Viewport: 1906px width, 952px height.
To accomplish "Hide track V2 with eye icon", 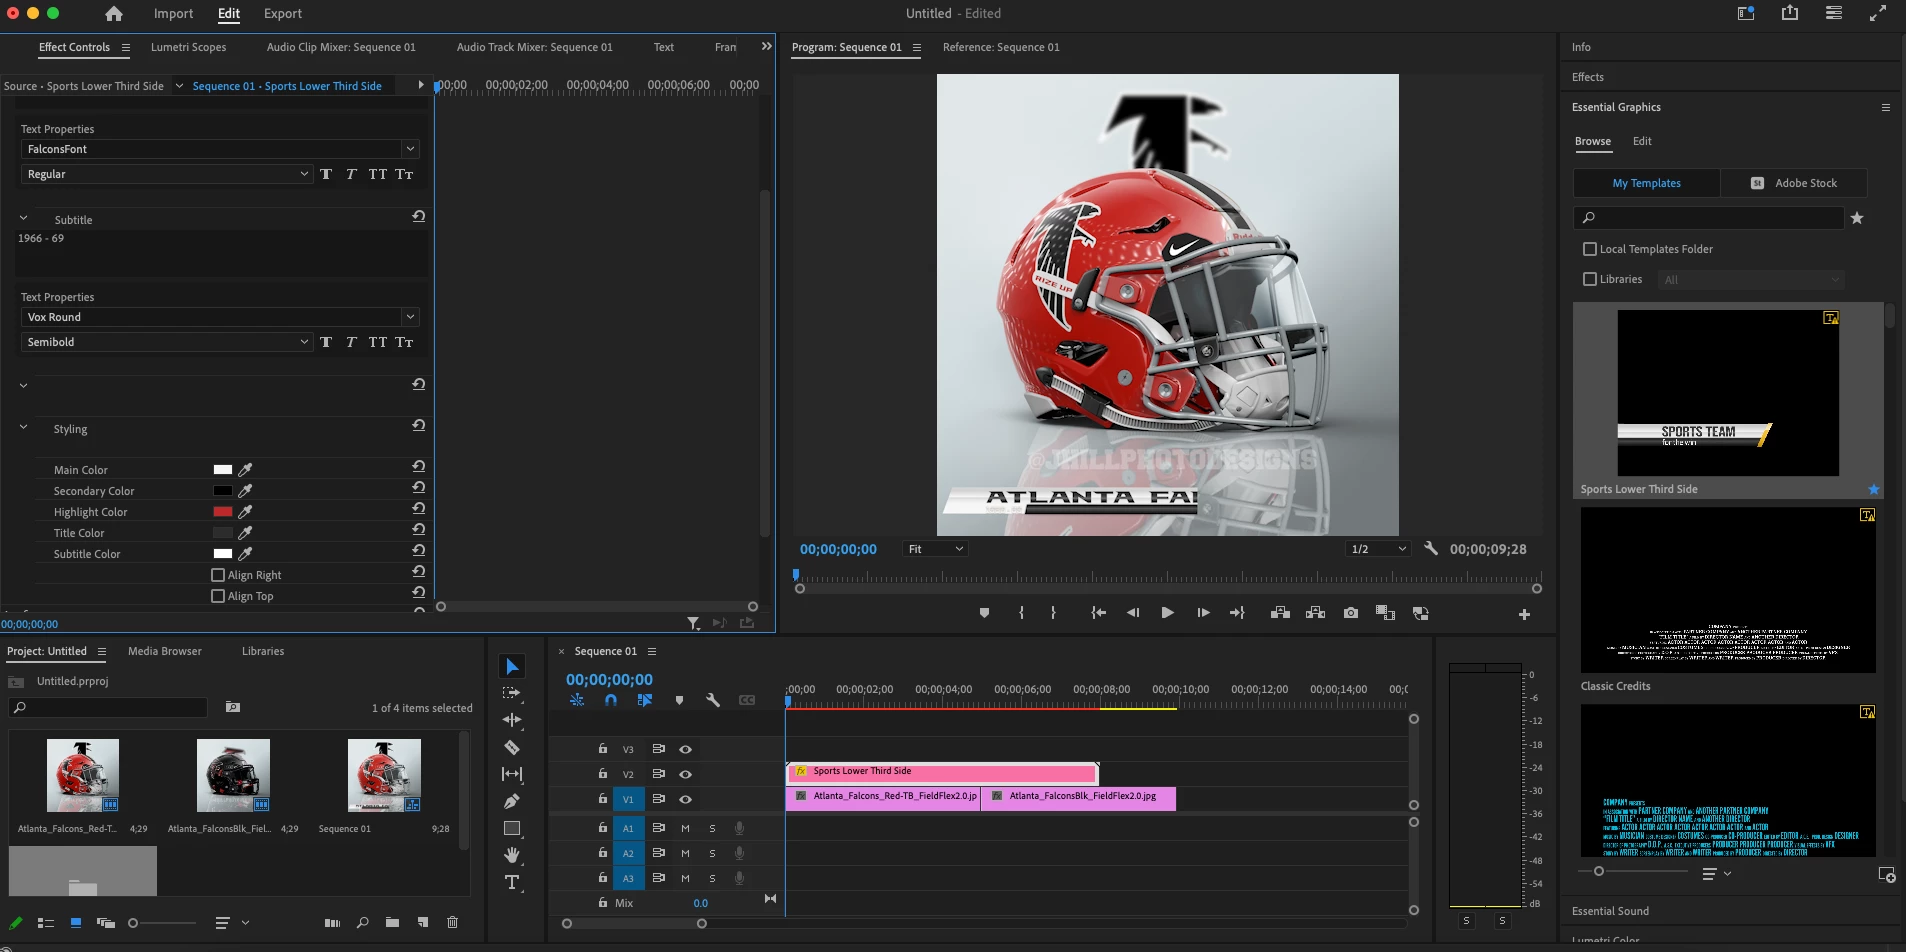I will pyautogui.click(x=685, y=774).
